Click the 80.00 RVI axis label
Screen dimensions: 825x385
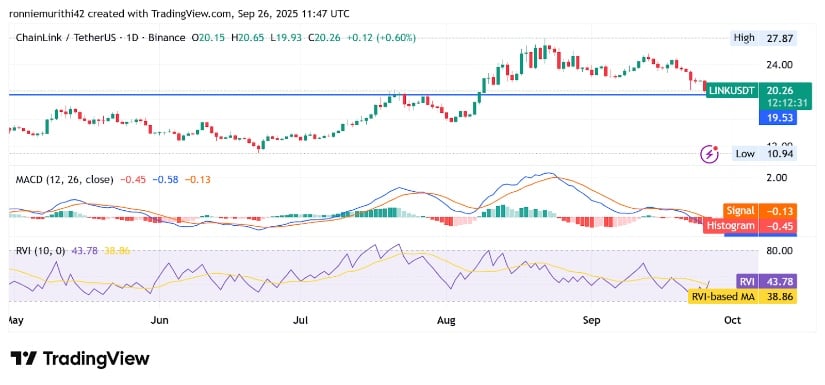click(780, 250)
